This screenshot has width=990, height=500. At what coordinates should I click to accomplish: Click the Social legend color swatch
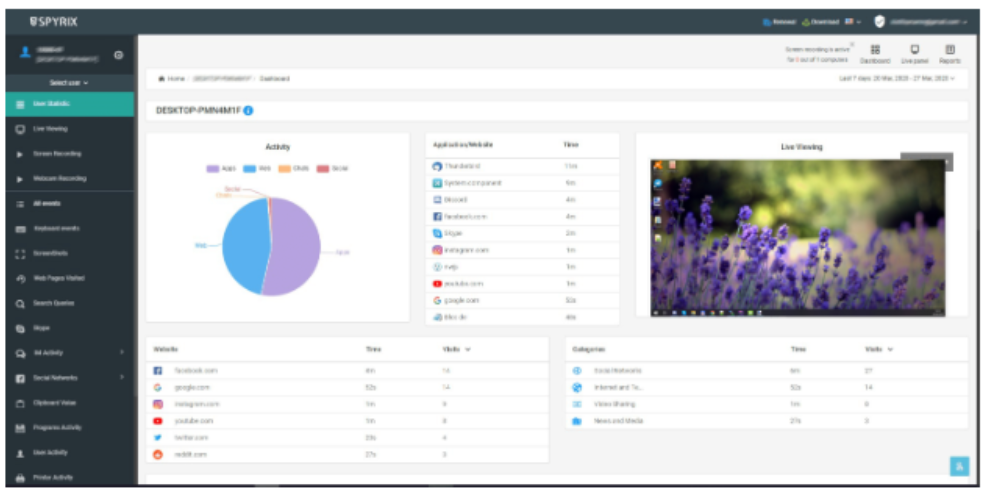[323, 168]
